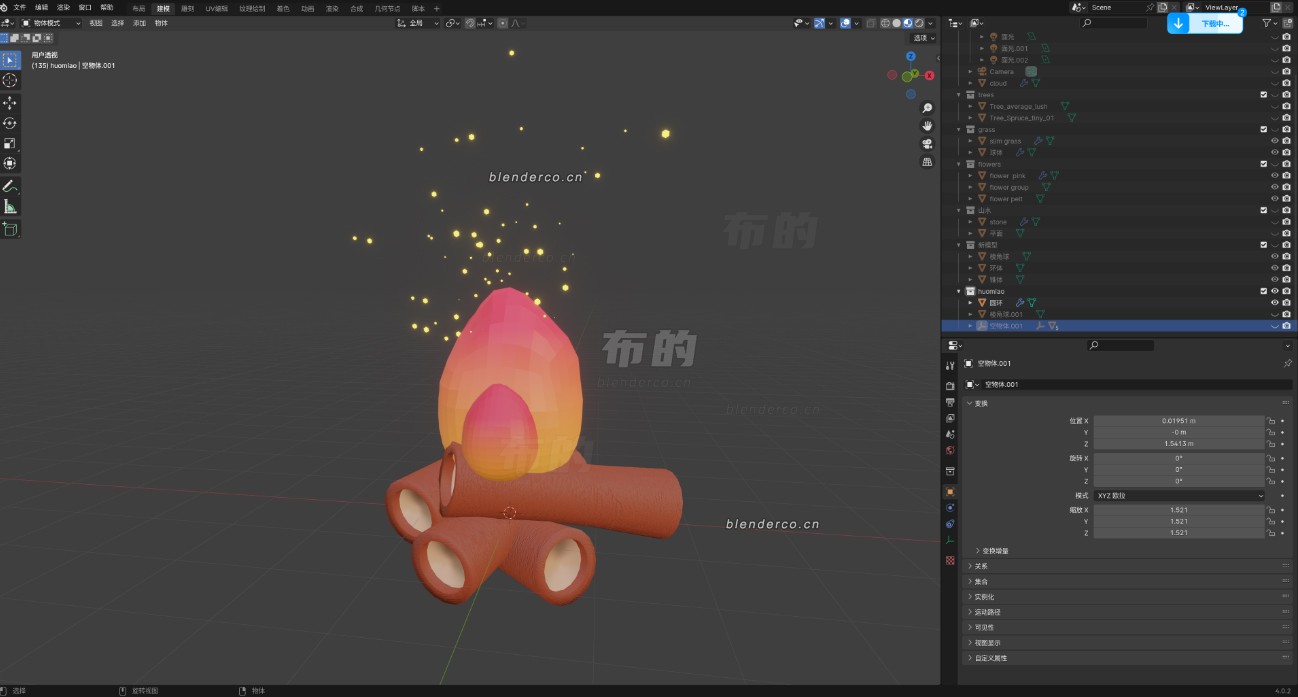The image size is (1298, 697).
Task: Pin the properties editor context
Action: [x=1287, y=363]
